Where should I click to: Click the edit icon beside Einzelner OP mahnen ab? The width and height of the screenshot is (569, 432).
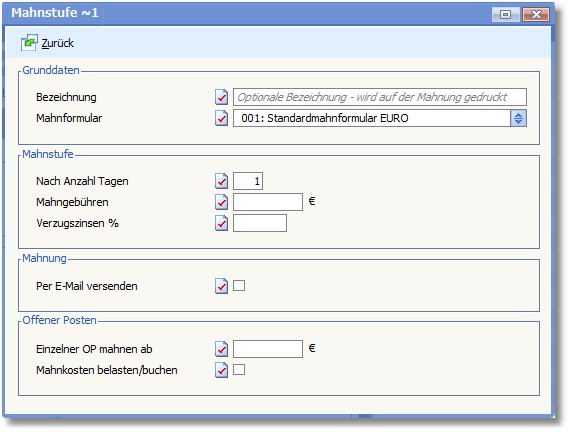pyautogui.click(x=221, y=349)
